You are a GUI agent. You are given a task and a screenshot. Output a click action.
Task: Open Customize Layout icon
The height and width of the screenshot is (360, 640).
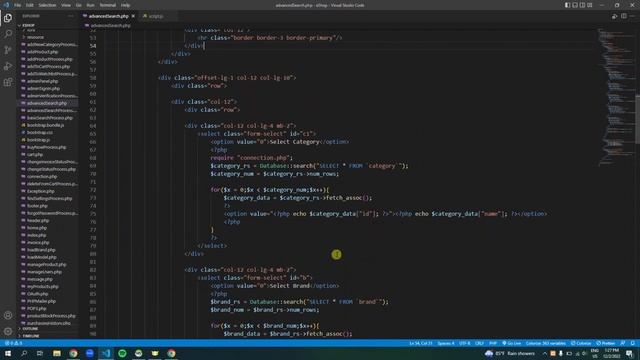coord(589,5)
